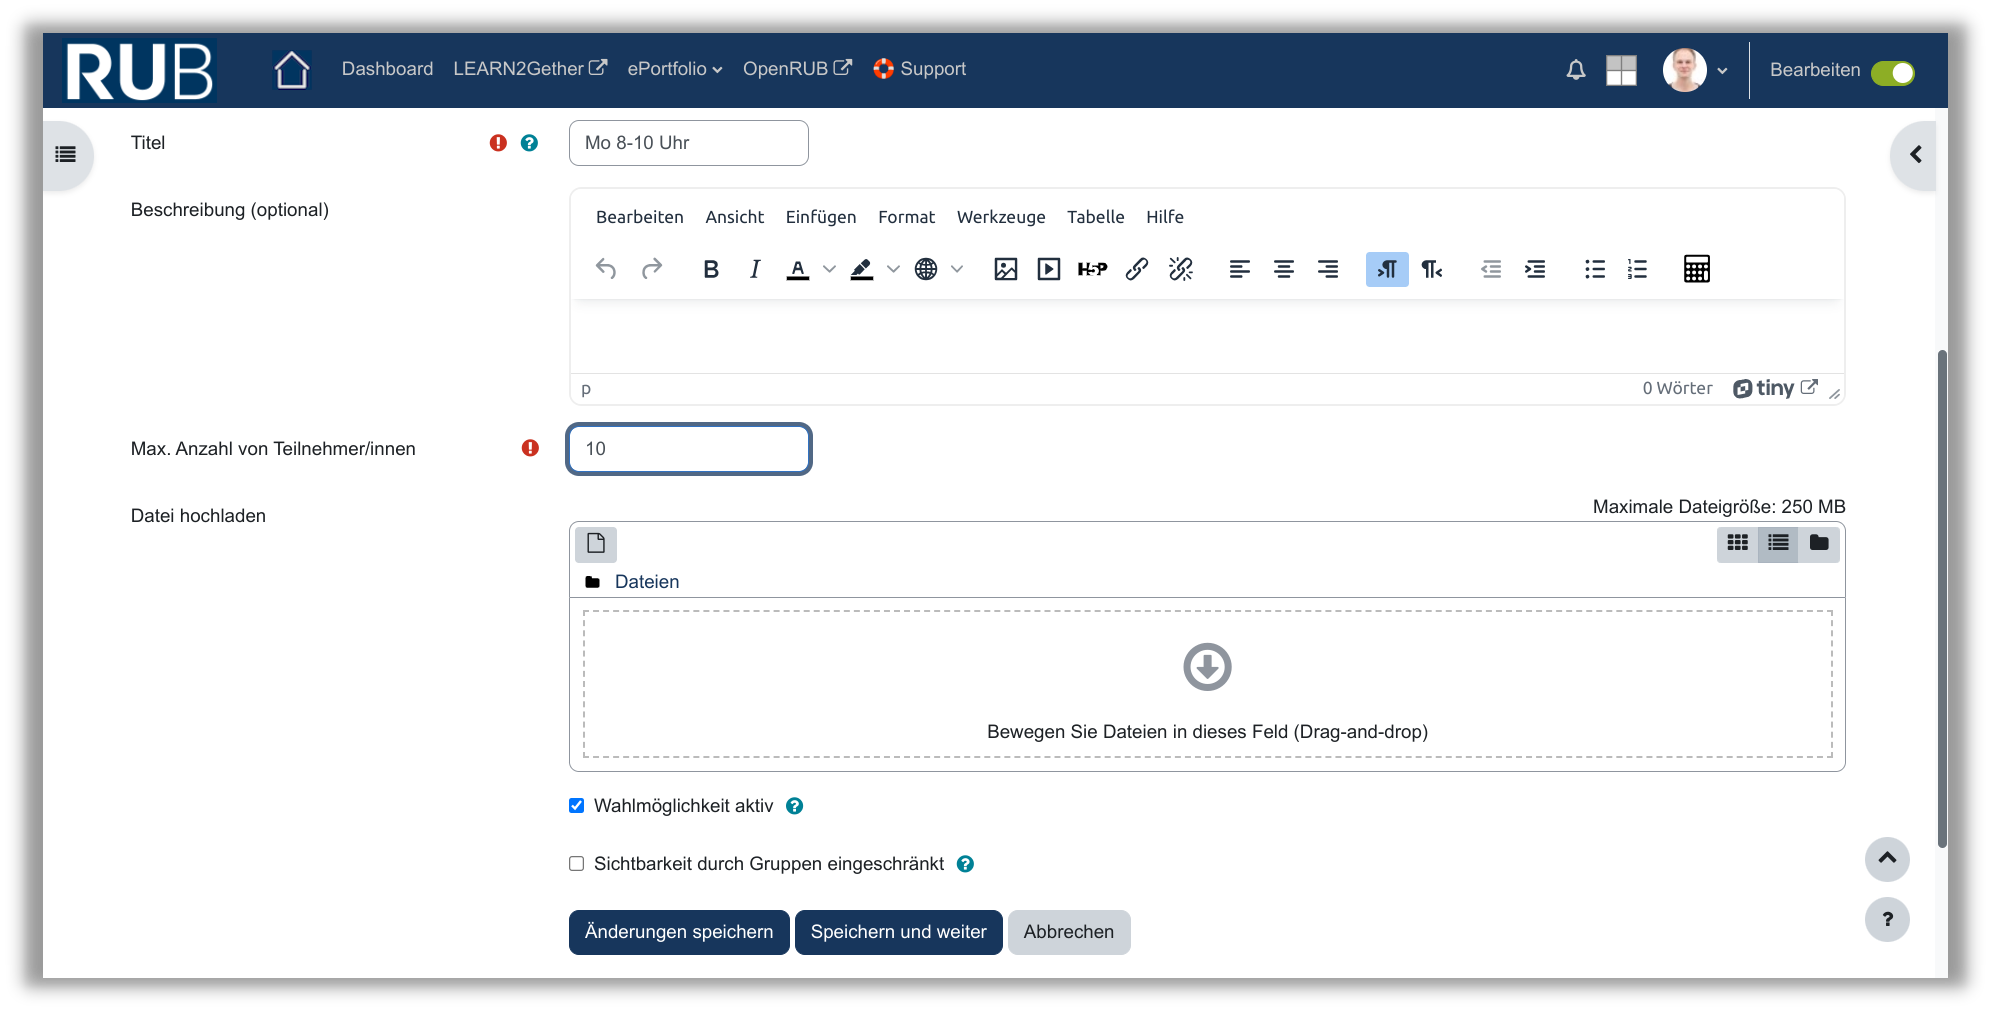Viewport: 1993px width, 1013px height.
Task: Click the Bold formatting icon
Action: click(x=711, y=269)
